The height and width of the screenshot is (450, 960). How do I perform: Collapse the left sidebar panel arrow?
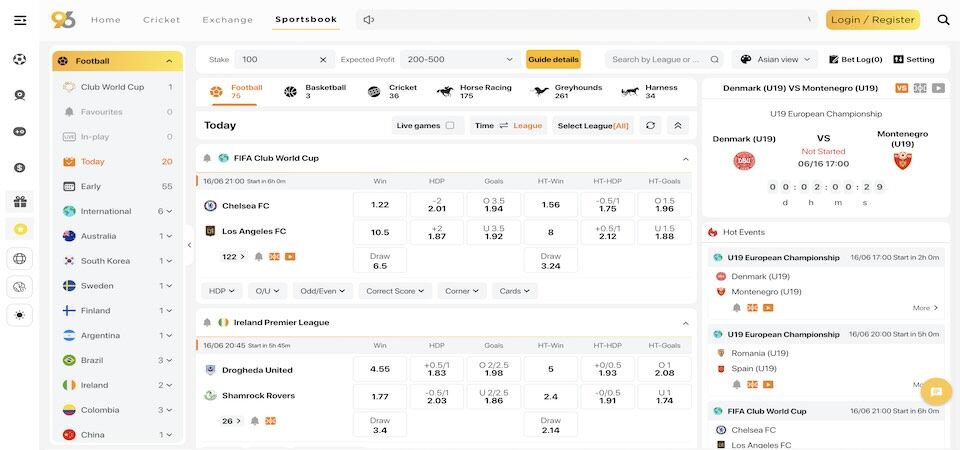tap(190, 245)
